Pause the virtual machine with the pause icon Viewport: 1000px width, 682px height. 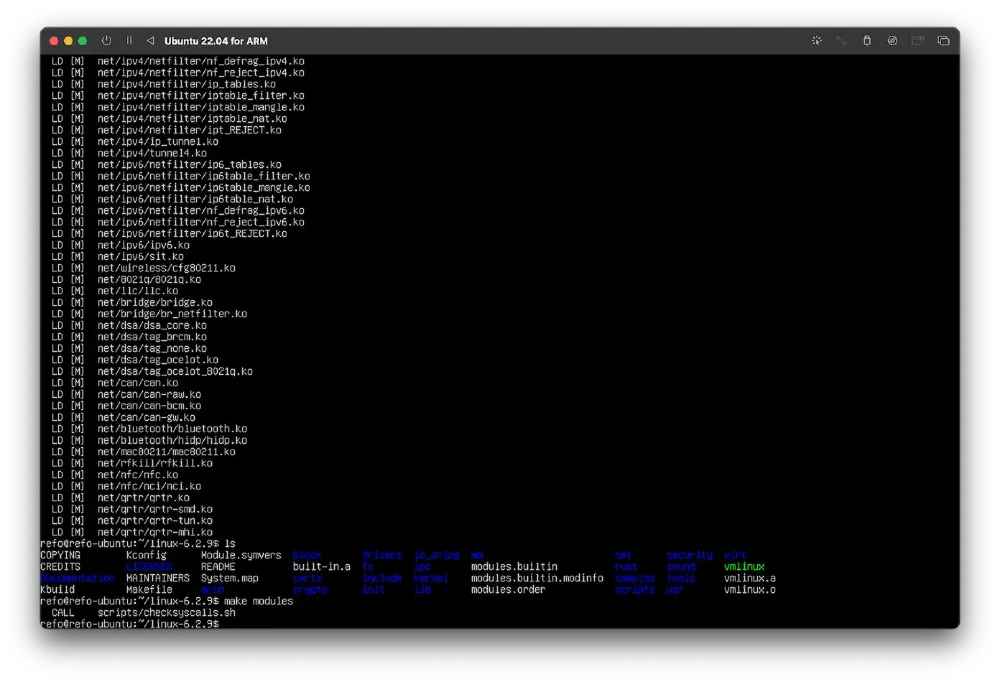tap(131, 41)
